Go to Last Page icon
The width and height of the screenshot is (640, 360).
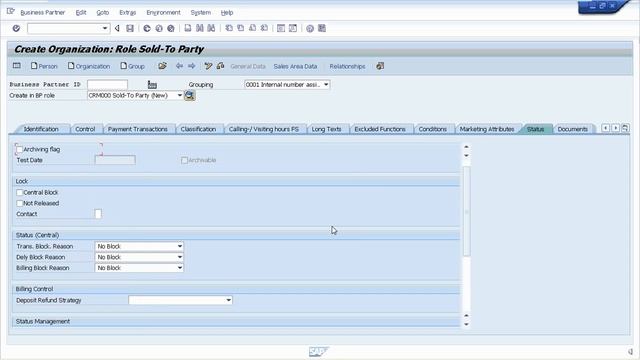pyautogui.click(x=264, y=28)
